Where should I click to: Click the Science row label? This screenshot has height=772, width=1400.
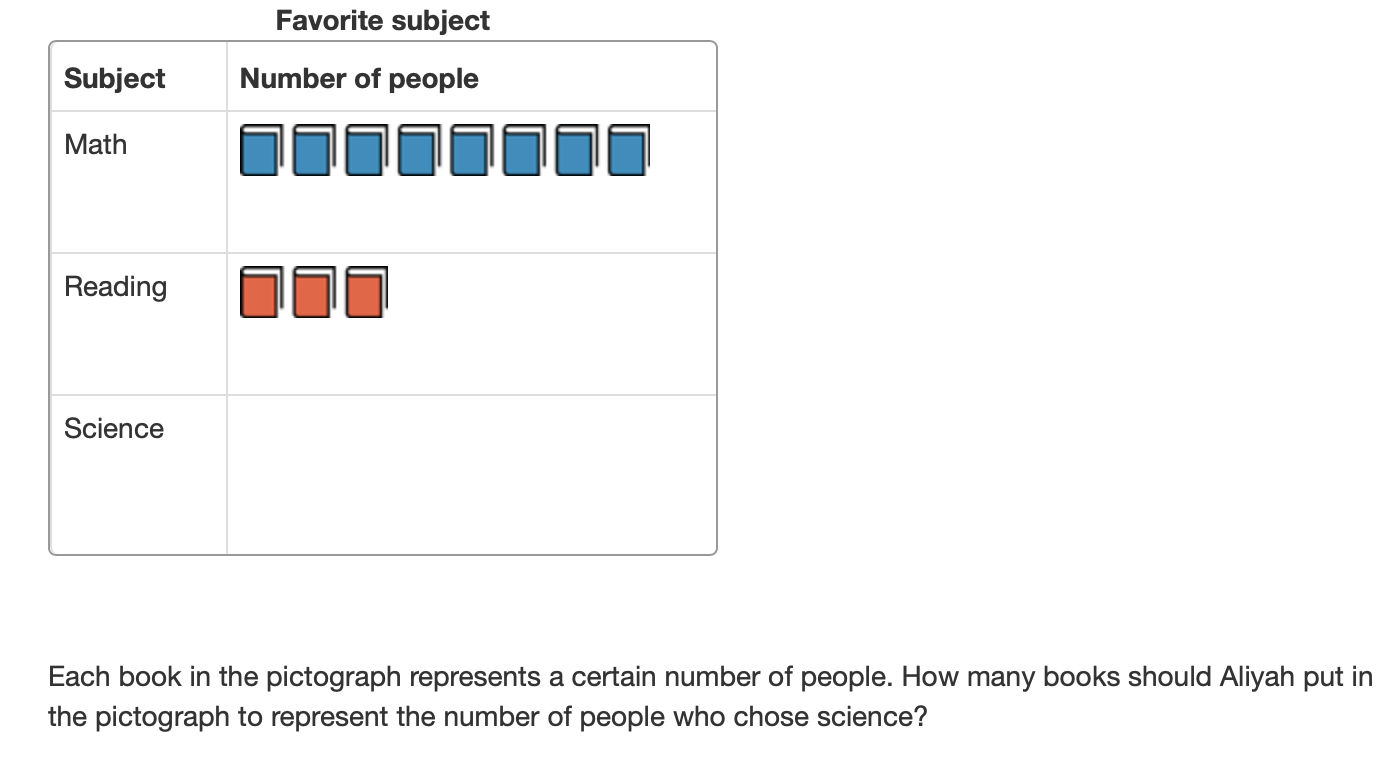point(114,429)
